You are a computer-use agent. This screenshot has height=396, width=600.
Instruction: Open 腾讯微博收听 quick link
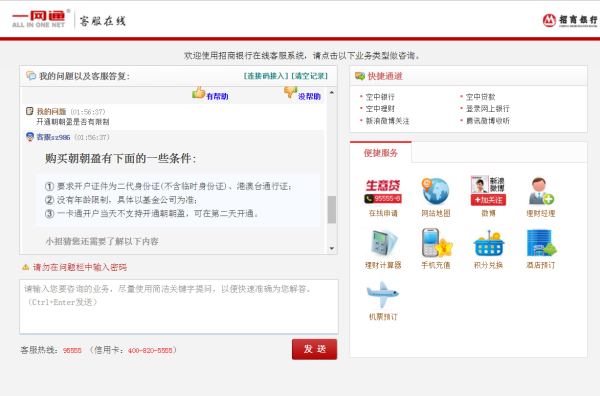coord(488,121)
